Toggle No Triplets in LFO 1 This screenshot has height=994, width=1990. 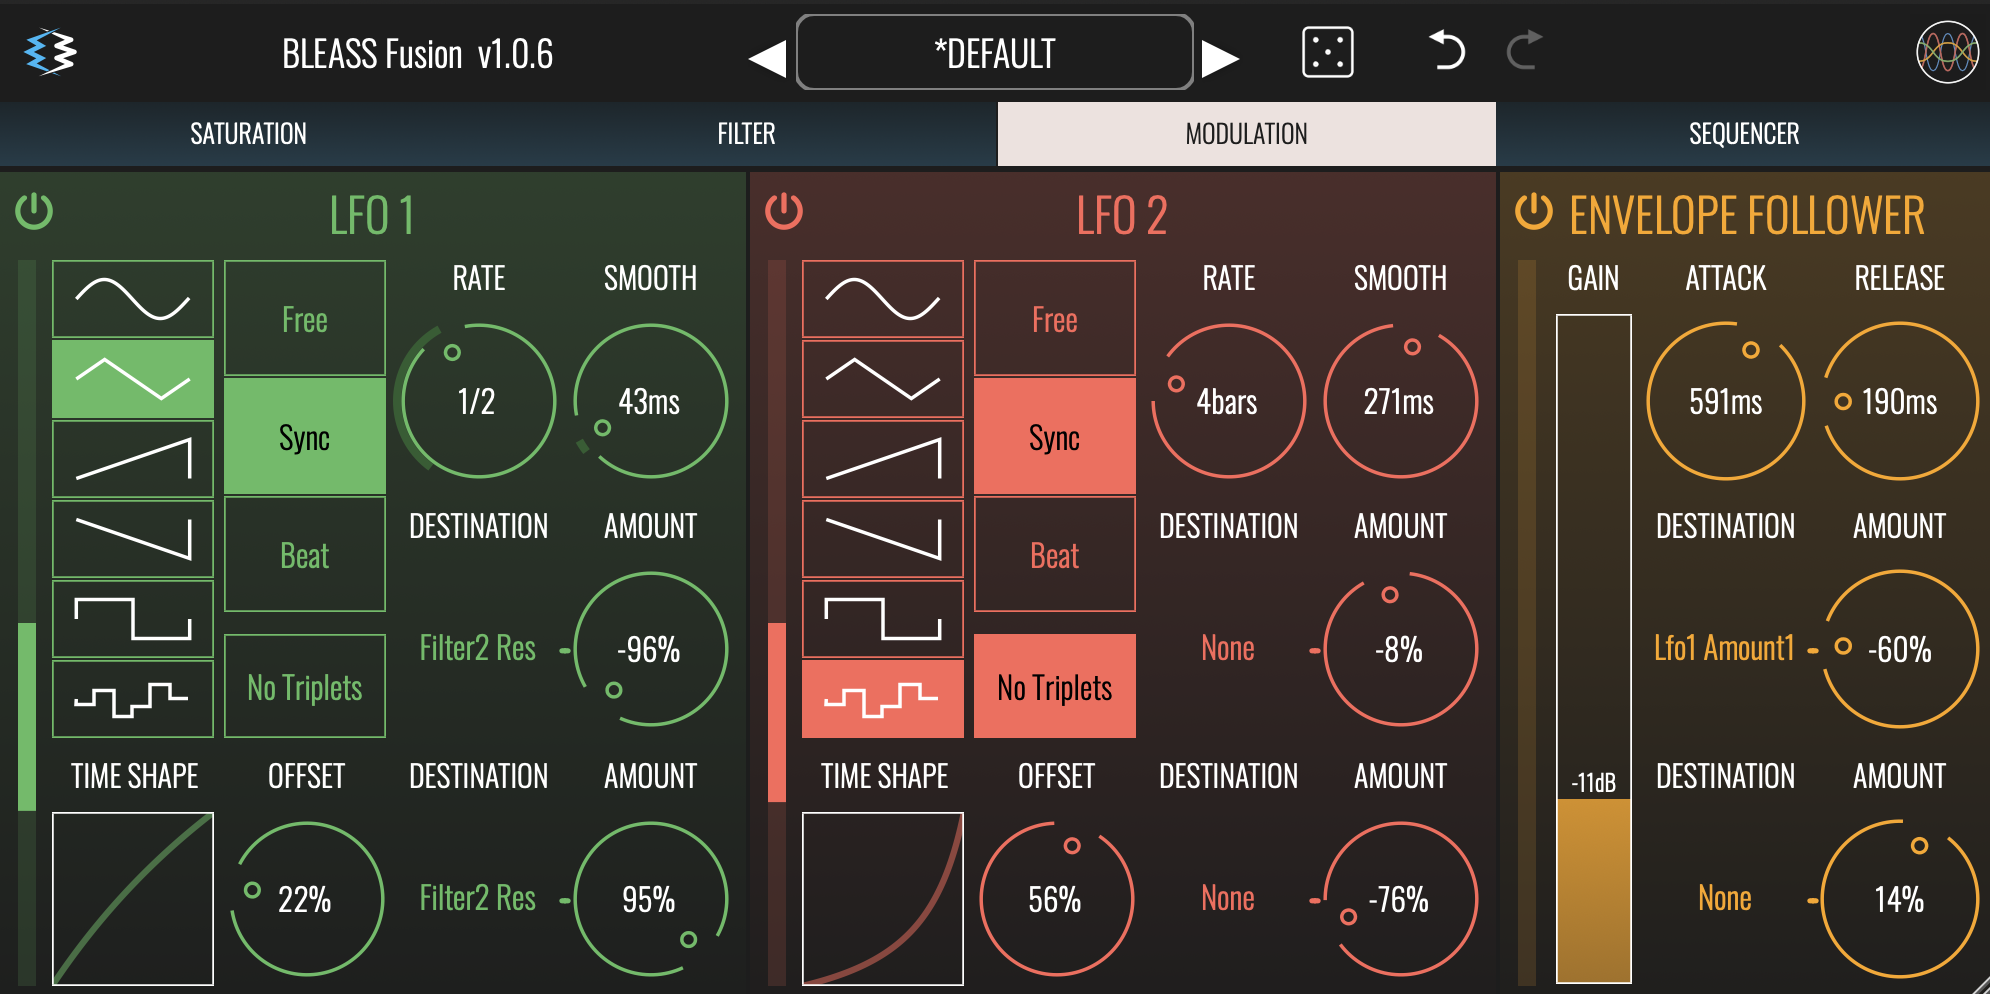(x=305, y=686)
